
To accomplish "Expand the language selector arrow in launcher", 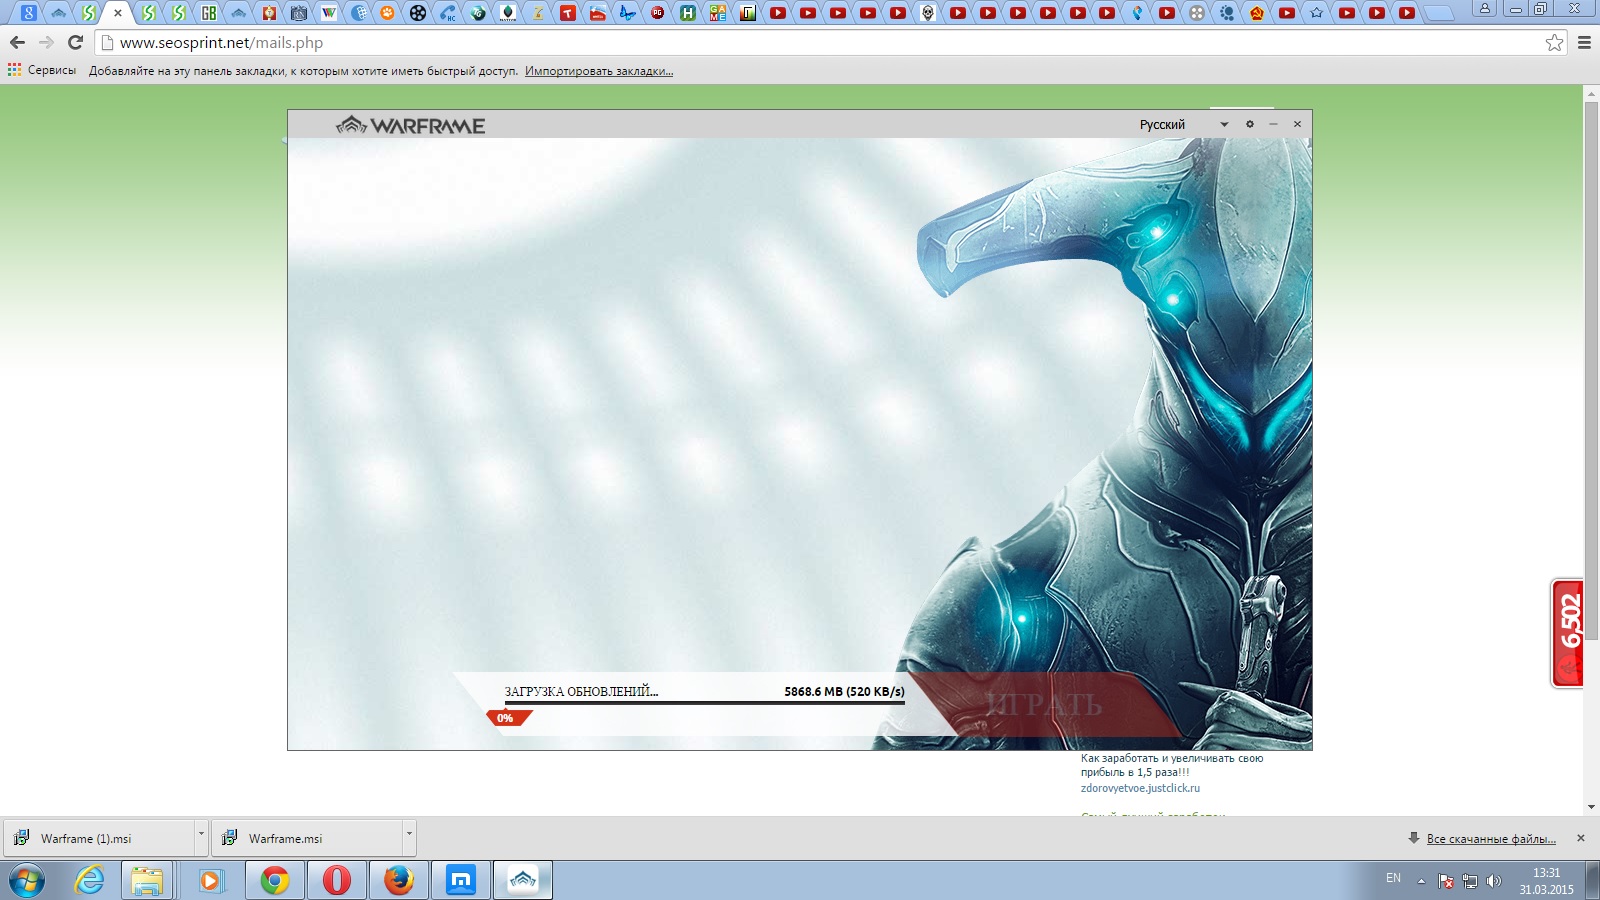I will point(1224,124).
